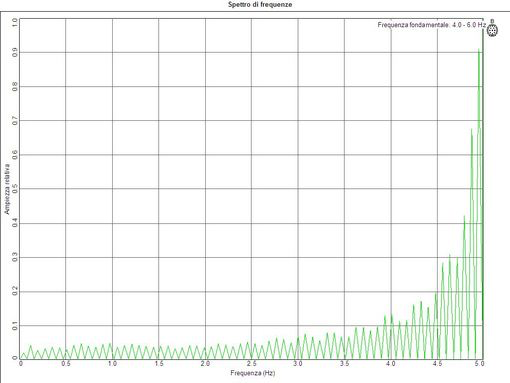Click the round sensor icon beside the chart
510x383 pixels.
[x=492, y=30]
